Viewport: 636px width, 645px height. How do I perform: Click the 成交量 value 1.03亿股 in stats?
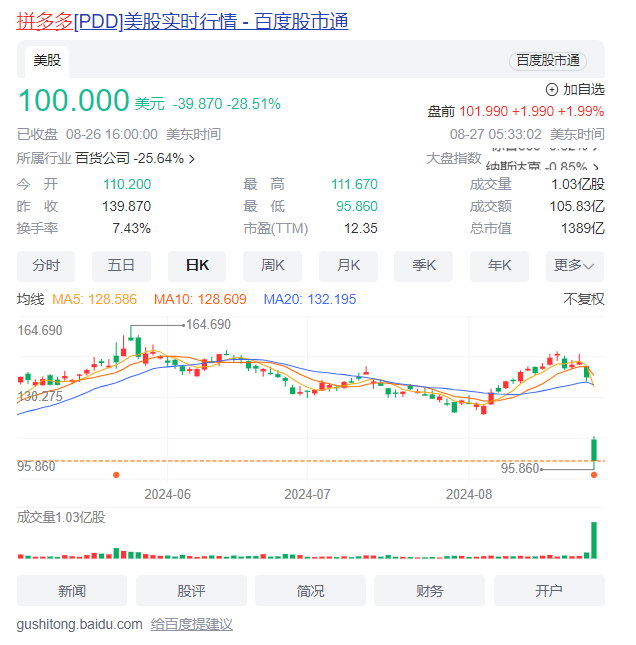[578, 184]
